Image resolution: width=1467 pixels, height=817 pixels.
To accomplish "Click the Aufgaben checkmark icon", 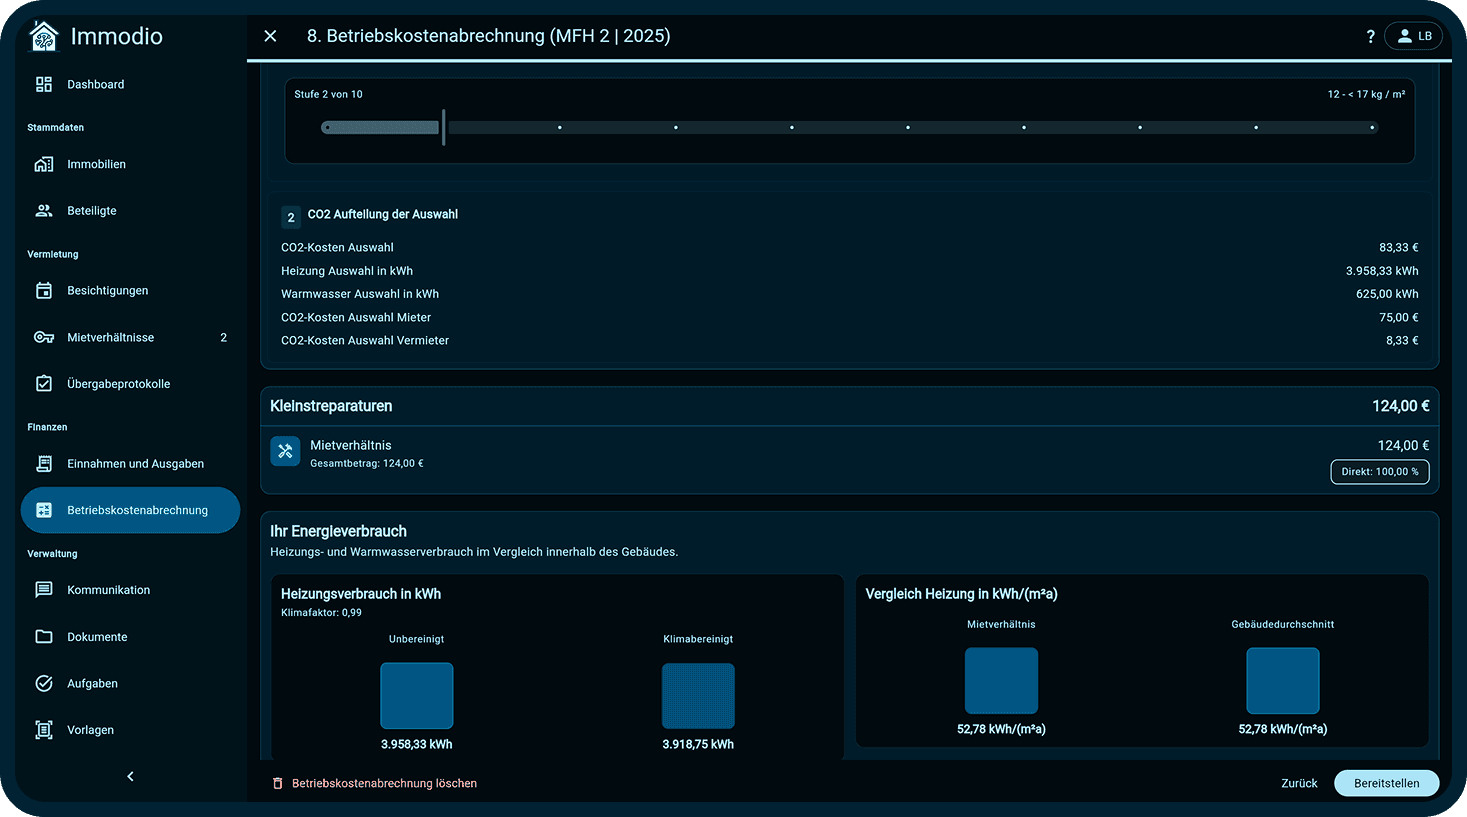I will point(44,684).
